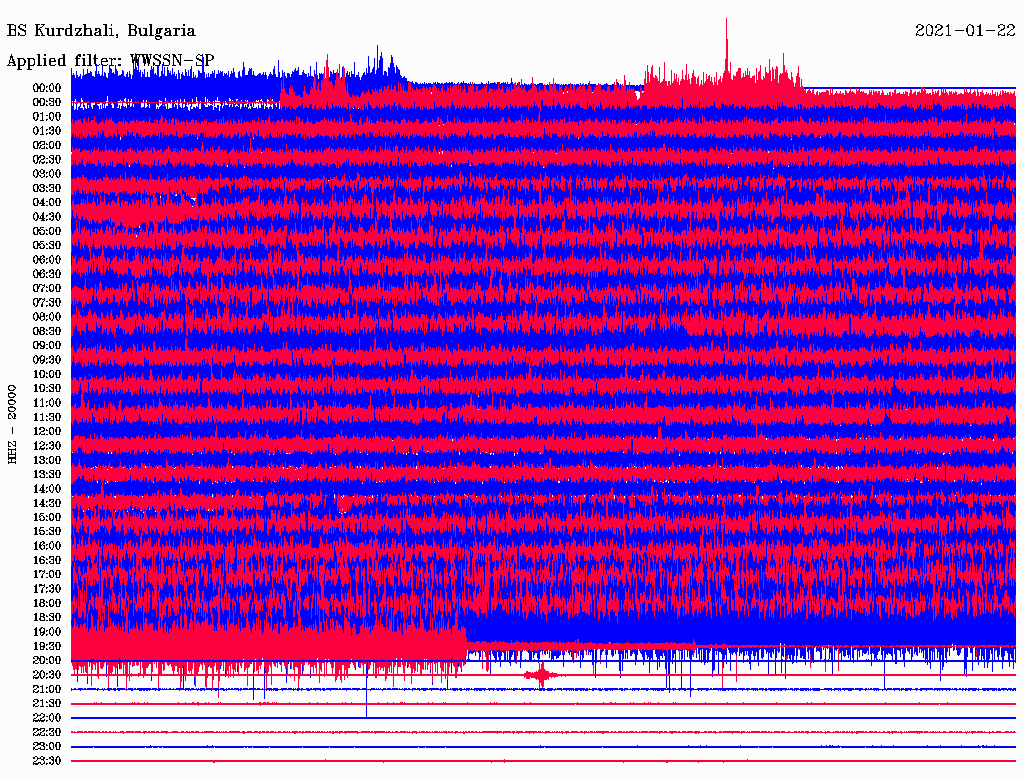Select the 16:30 time label

pyautogui.click(x=47, y=561)
